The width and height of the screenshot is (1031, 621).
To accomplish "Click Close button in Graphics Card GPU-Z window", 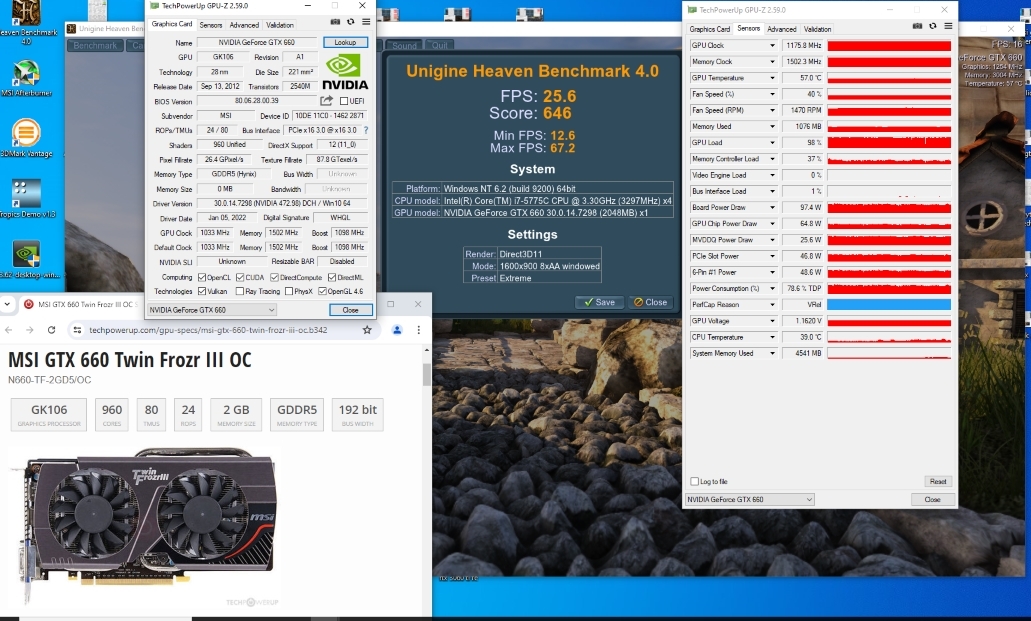I will tap(350, 310).
